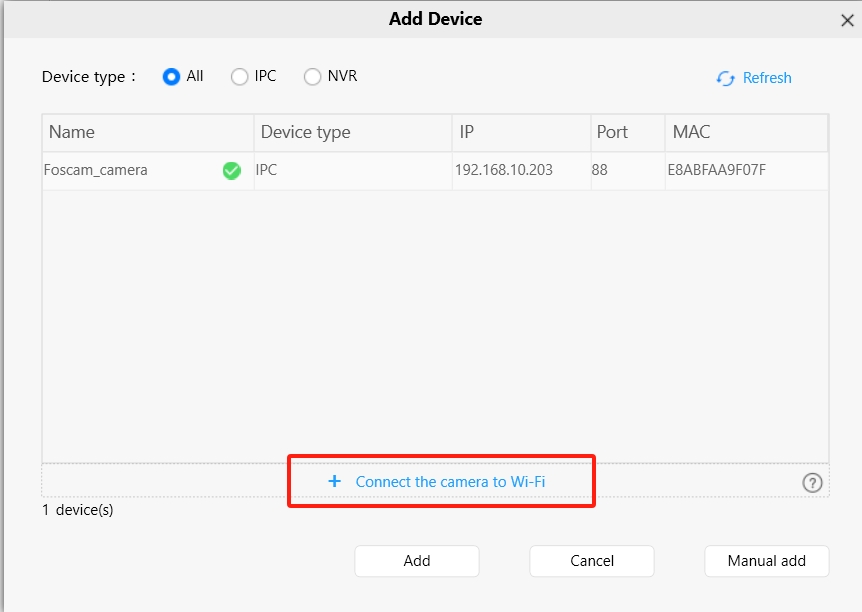The height and width of the screenshot is (612, 862).
Task: Click the Cancel button
Action: 591,561
